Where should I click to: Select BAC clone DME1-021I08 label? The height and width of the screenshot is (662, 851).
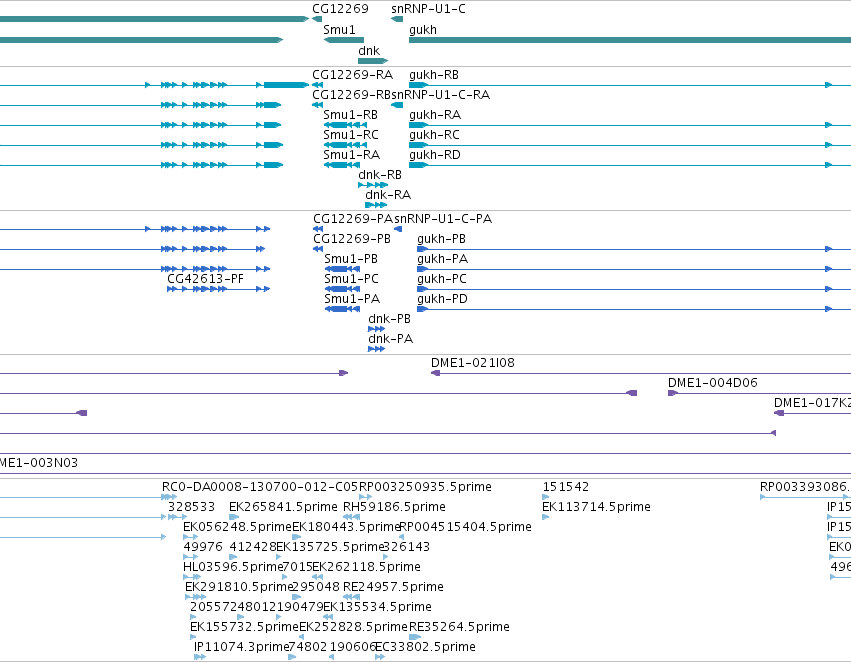tap(473, 363)
